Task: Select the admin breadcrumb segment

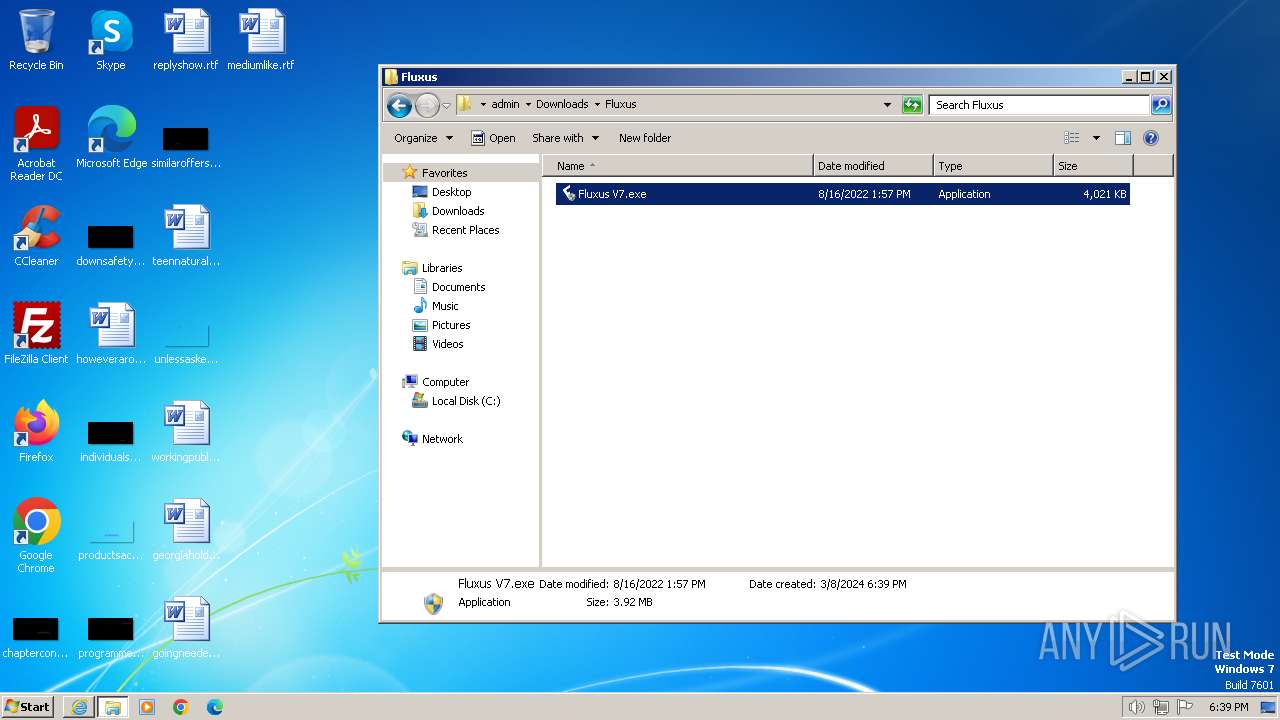Action: [x=505, y=104]
